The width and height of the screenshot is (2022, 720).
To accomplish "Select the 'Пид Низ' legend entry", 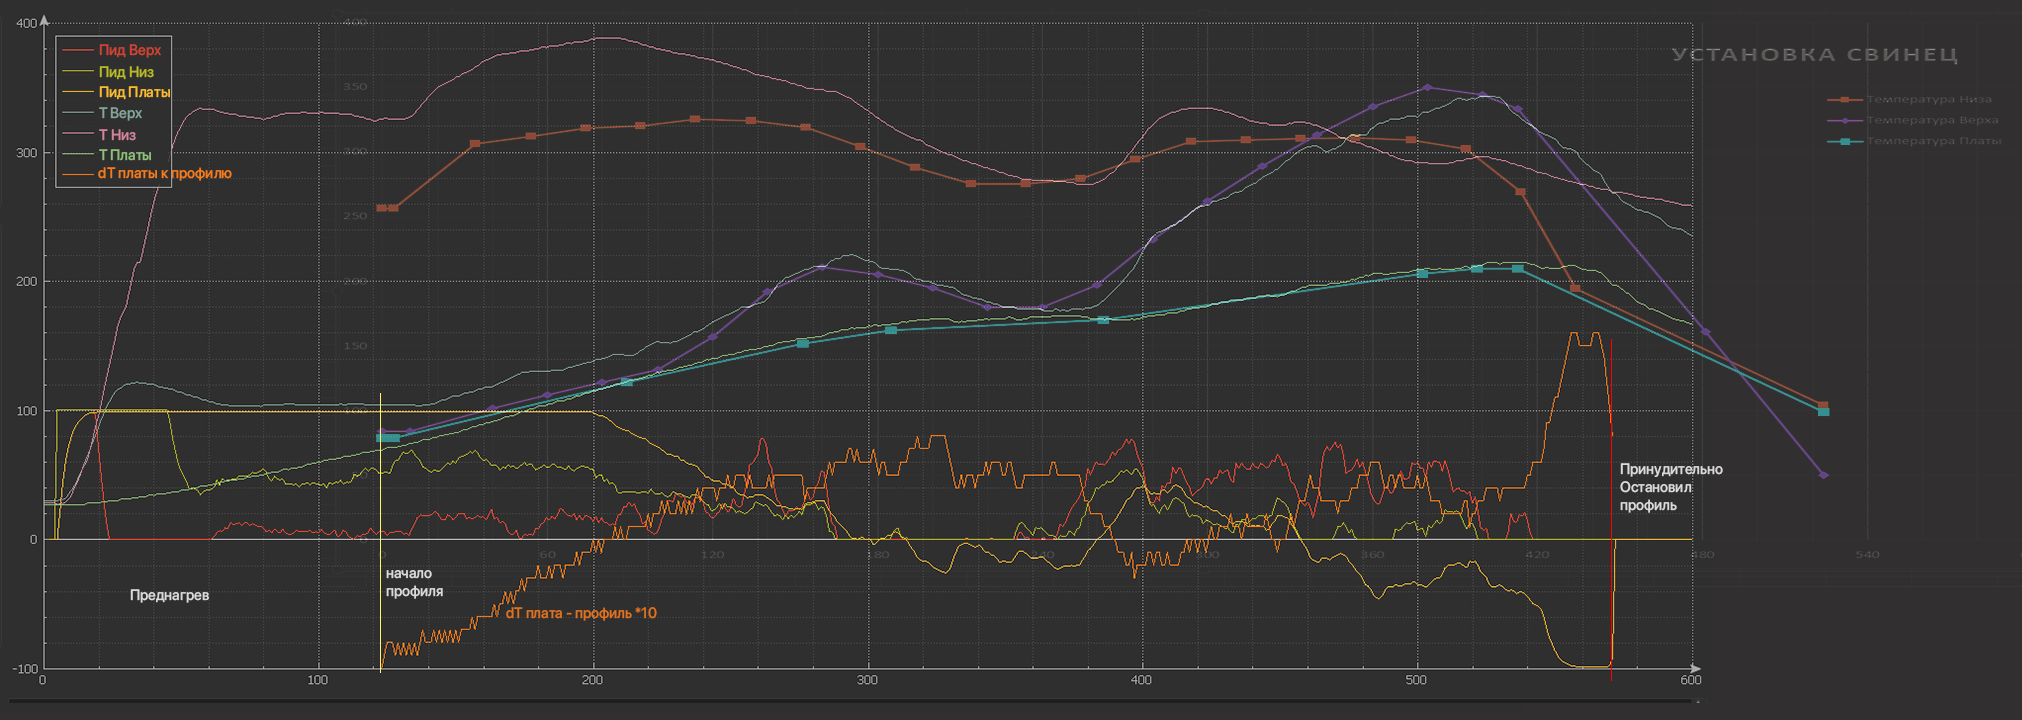I will 108,72.
